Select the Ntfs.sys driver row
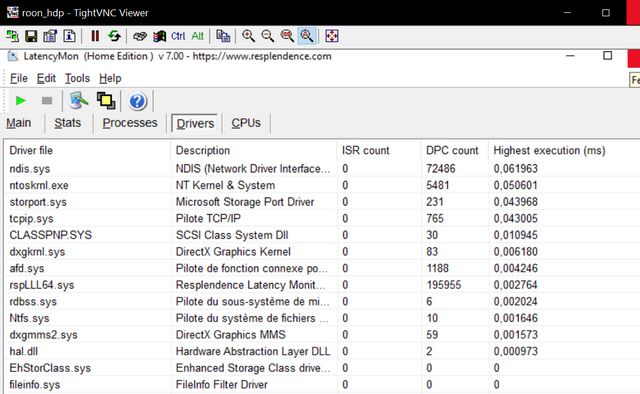Screen dimensions: 640x394 [322, 318]
